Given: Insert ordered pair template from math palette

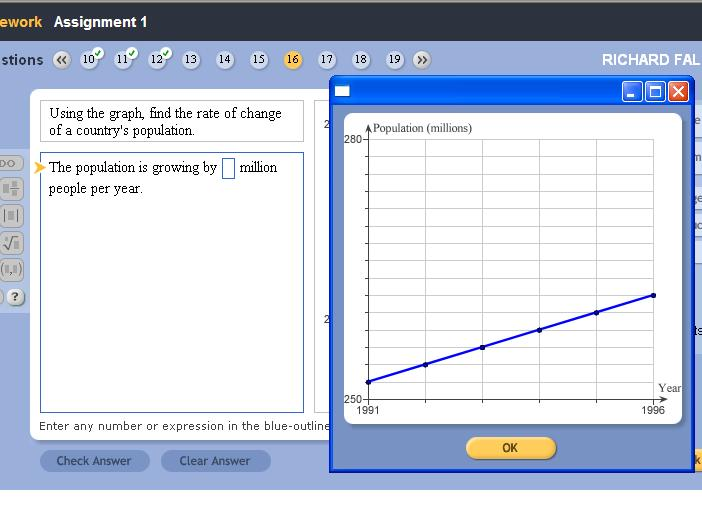Looking at the screenshot, I should (11, 270).
